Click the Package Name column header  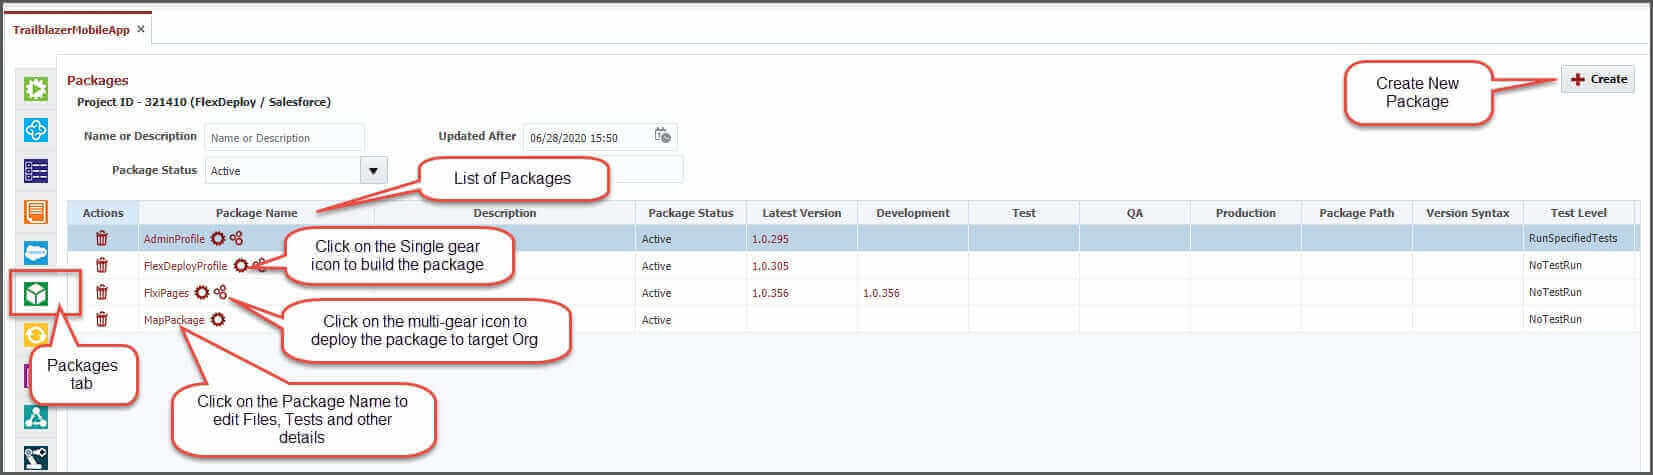point(256,212)
